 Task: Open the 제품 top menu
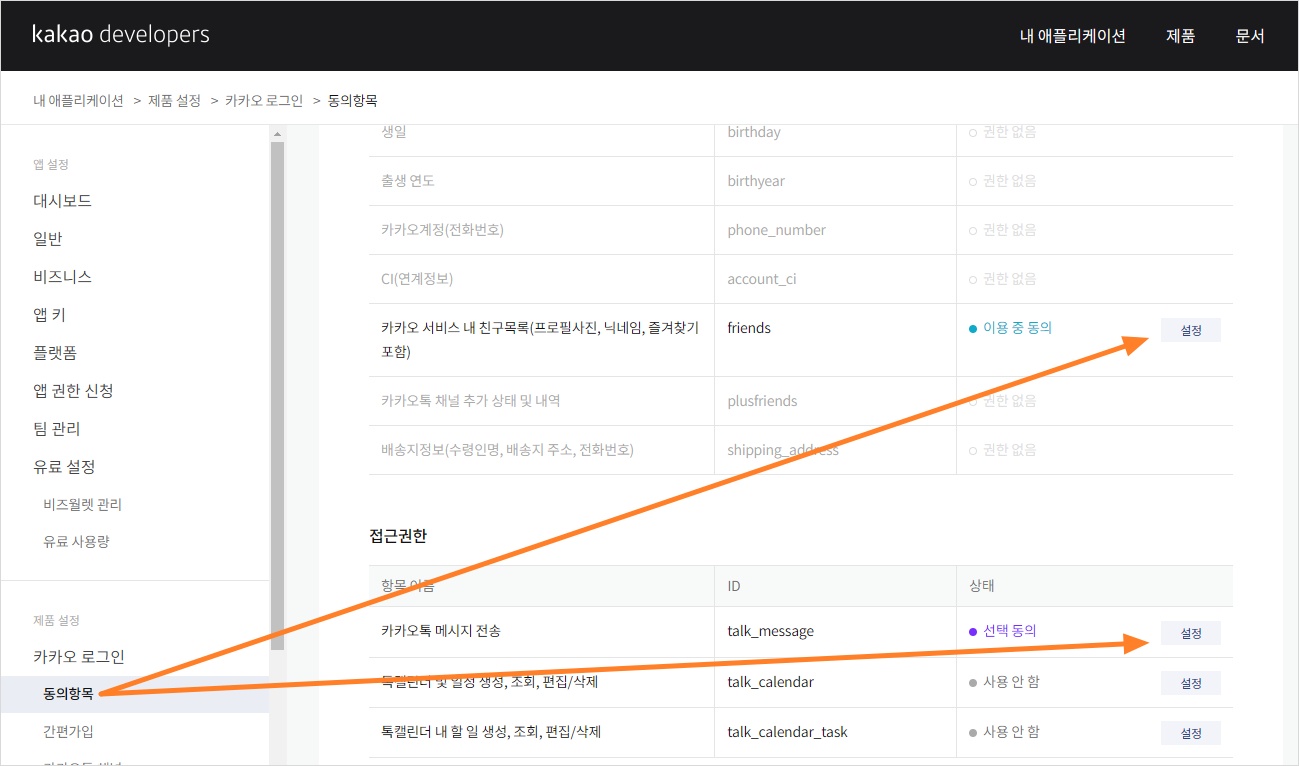[x=1180, y=36]
